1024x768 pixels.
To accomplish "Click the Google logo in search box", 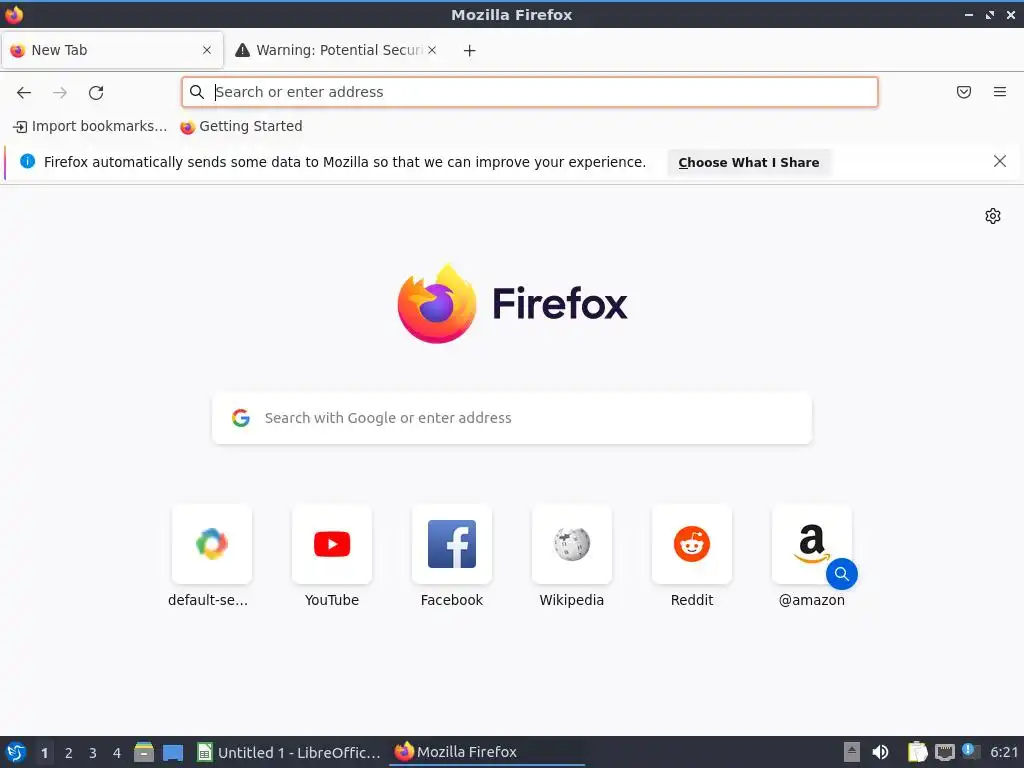I will pos(241,418).
